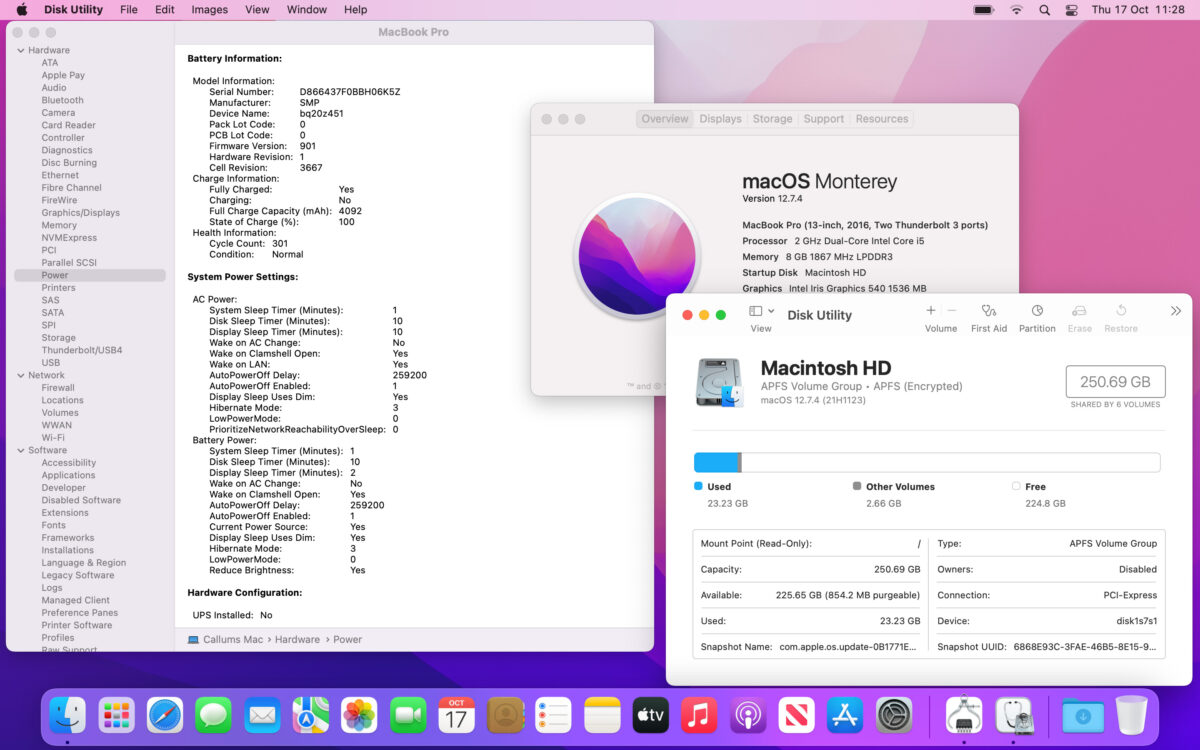Switch to the Support tab in About This Mac
1200x750 pixels.
coord(824,119)
